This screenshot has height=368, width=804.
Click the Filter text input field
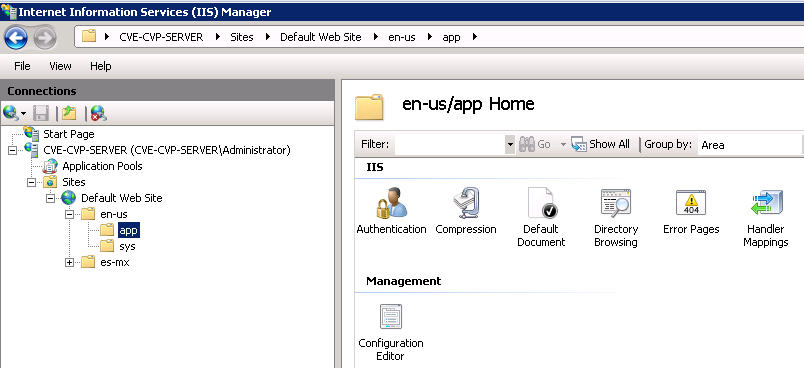coord(450,145)
